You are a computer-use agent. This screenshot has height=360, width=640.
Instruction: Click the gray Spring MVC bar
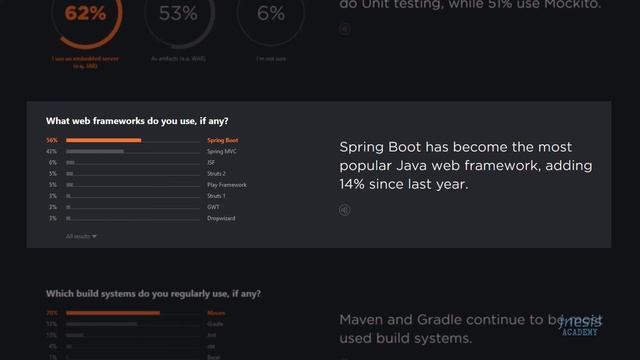[95, 151]
